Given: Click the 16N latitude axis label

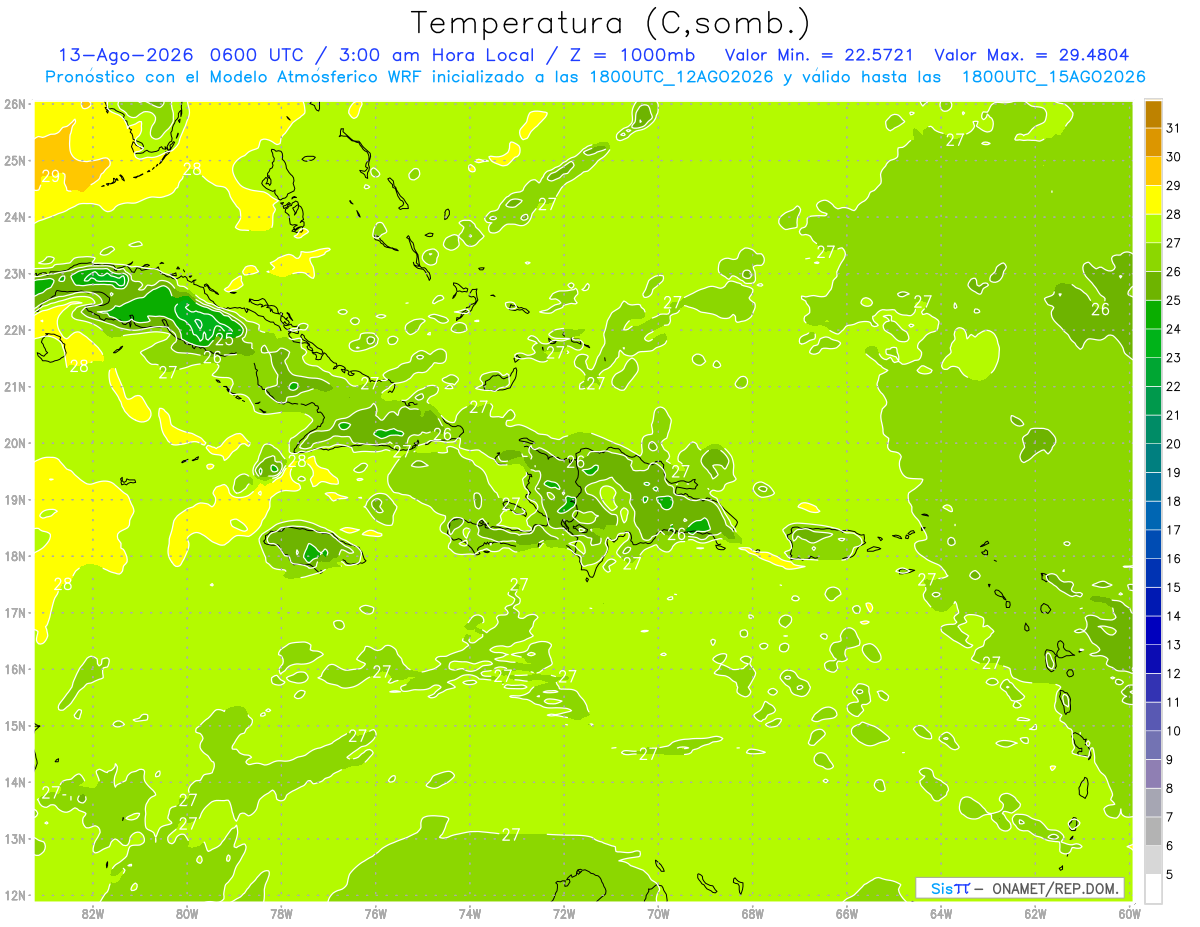Looking at the screenshot, I should pos(15,669).
